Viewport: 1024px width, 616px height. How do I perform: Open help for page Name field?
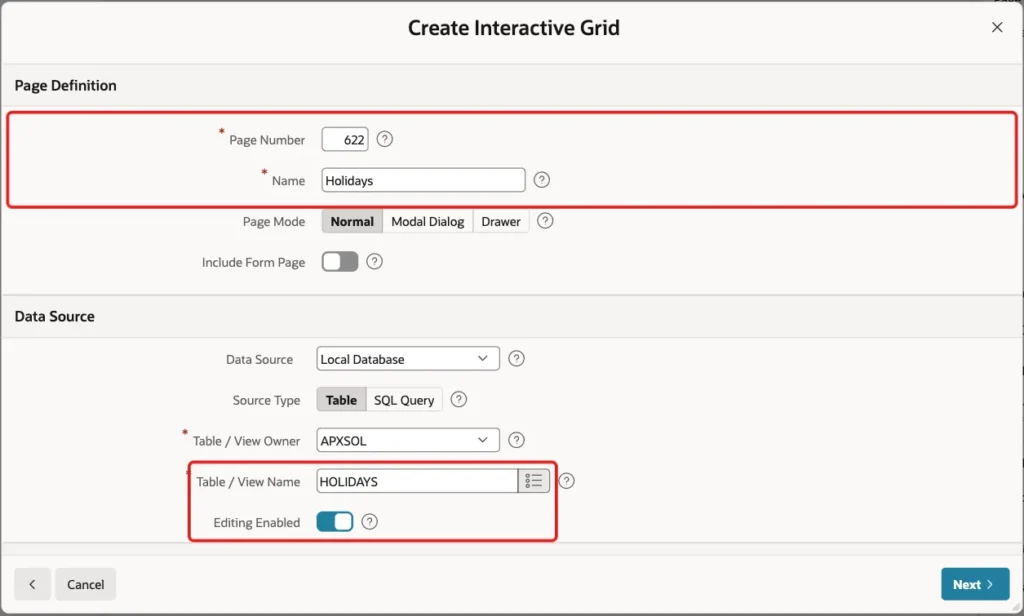tap(541, 180)
